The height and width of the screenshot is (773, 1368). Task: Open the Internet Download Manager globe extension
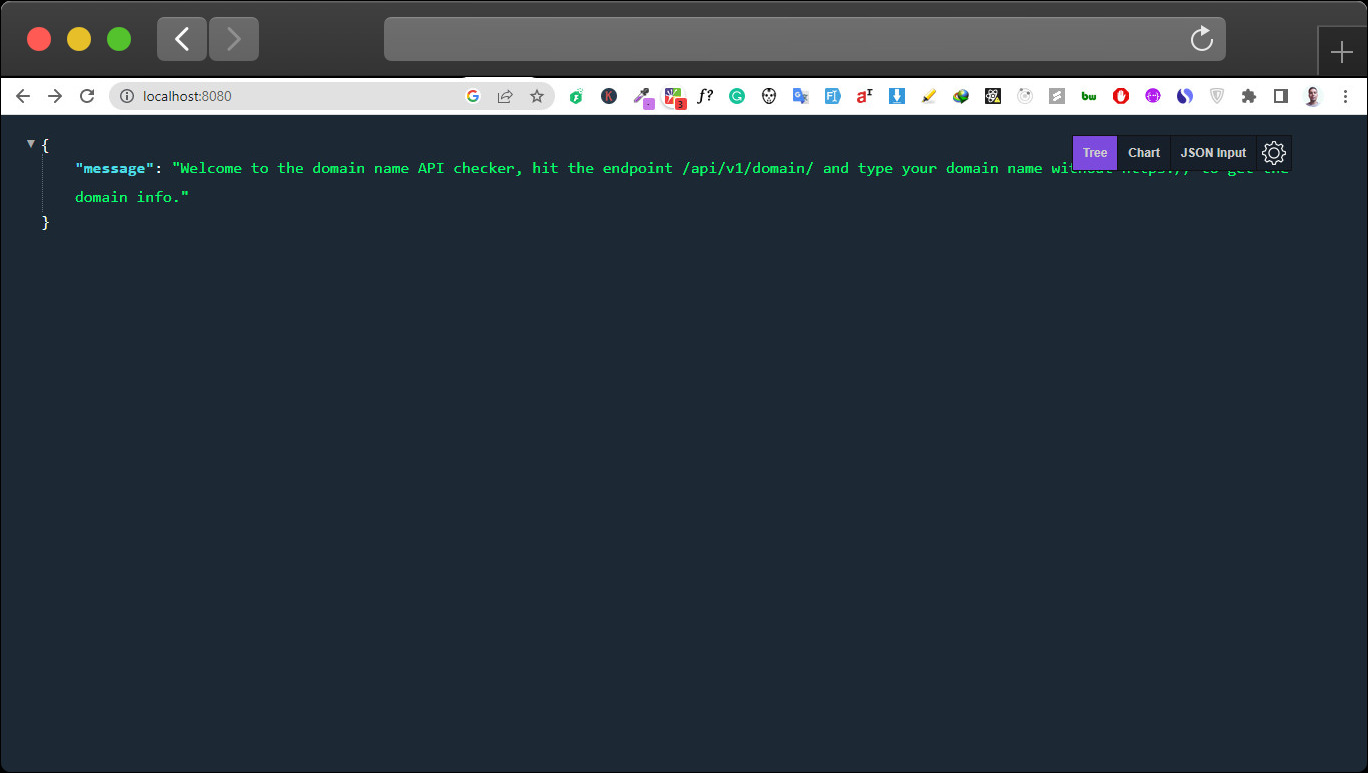pos(961,96)
